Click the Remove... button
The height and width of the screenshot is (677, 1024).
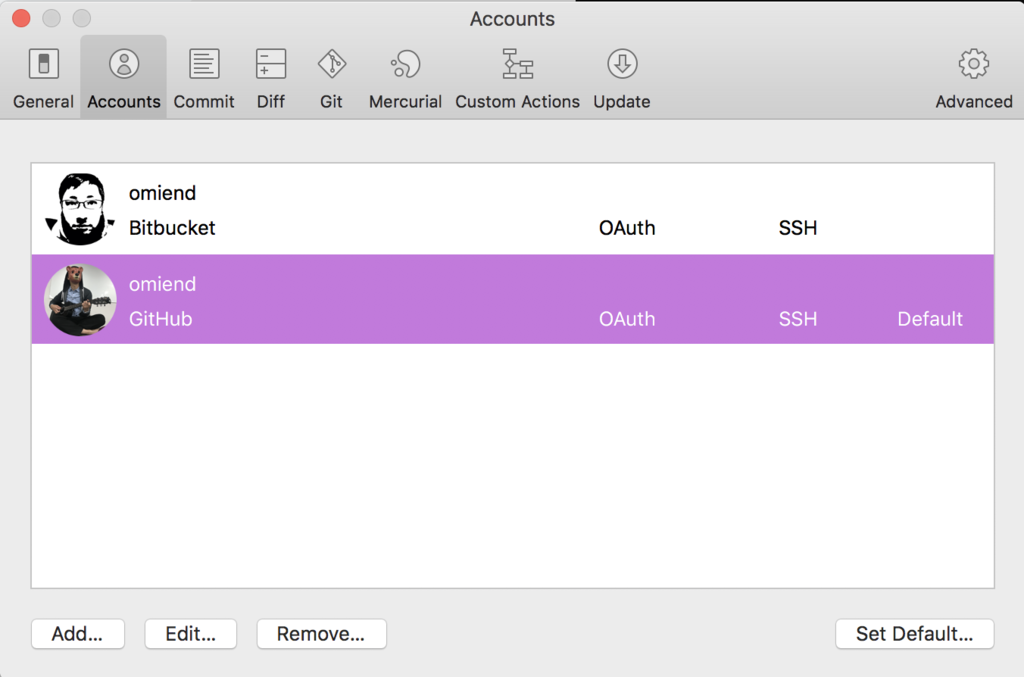(x=321, y=634)
